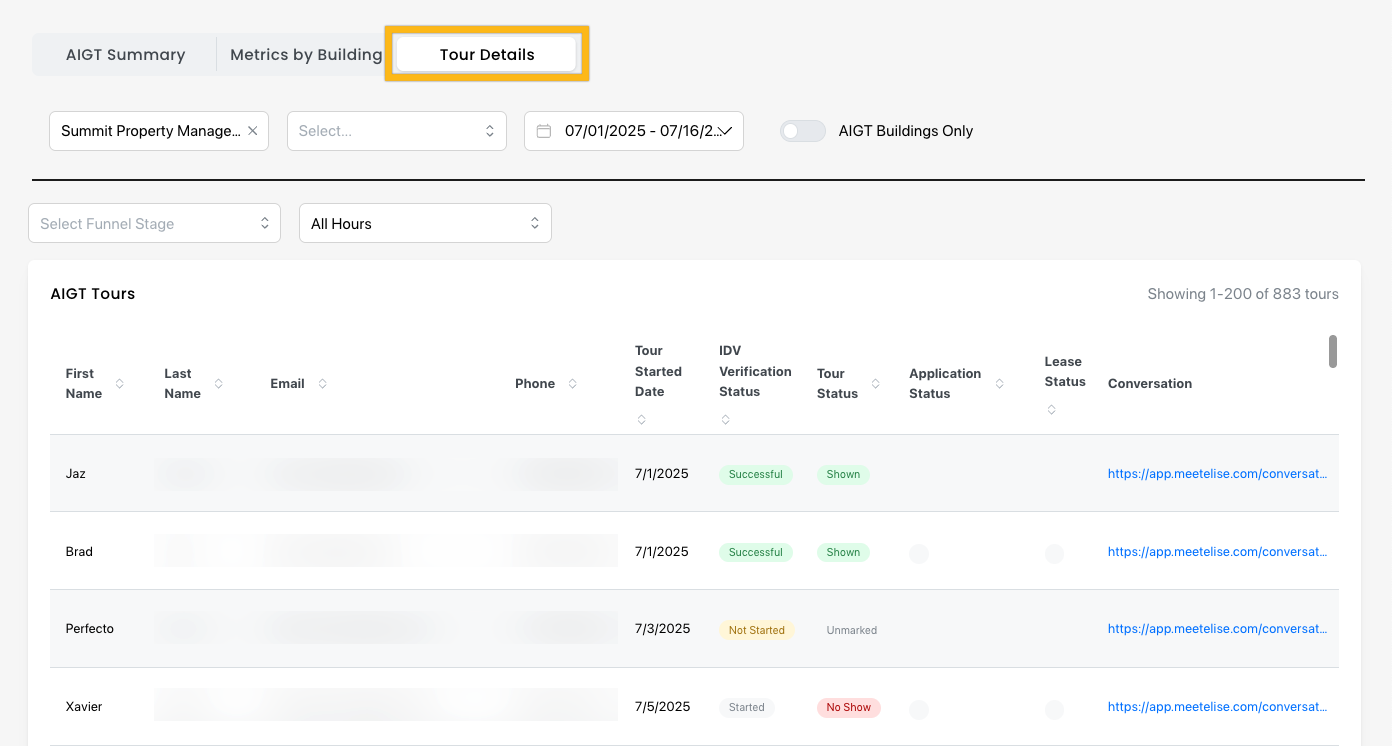The image size is (1392, 746).
Task: Clear the Summit Property Management filter
Action: point(253,131)
